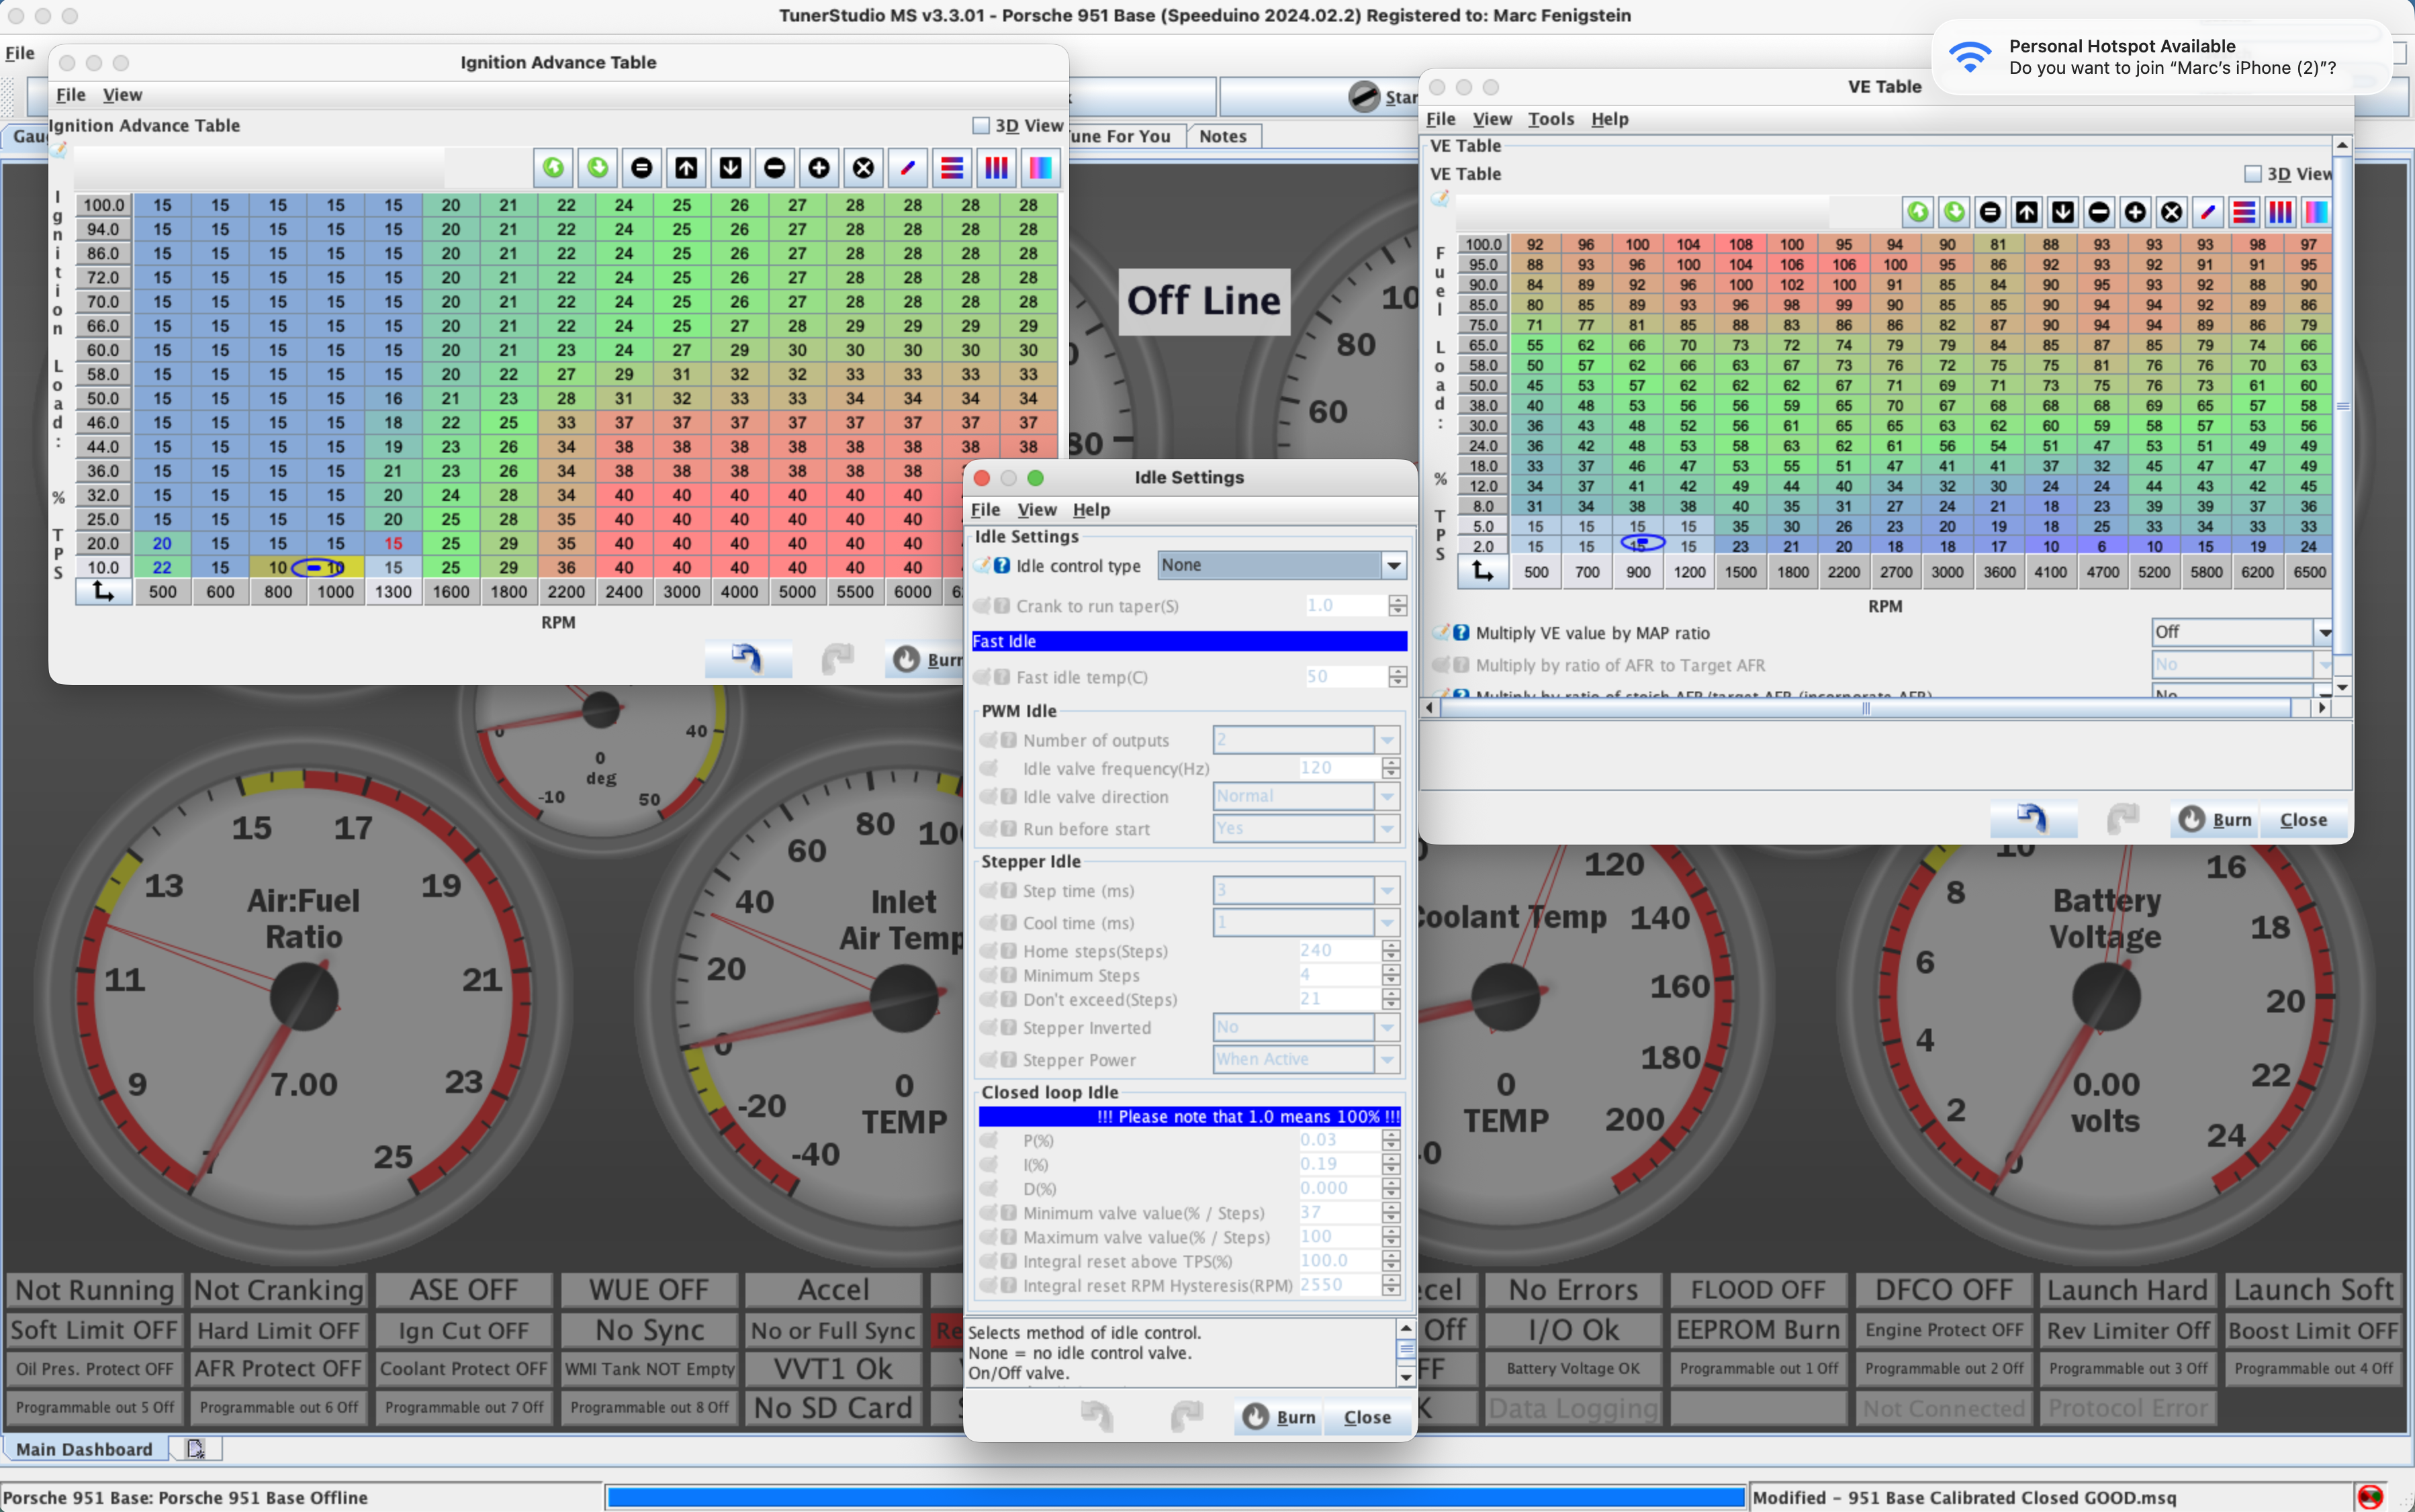Open the Tools menu in the VE Table window
Image resolution: width=2415 pixels, height=1512 pixels.
coord(1549,118)
